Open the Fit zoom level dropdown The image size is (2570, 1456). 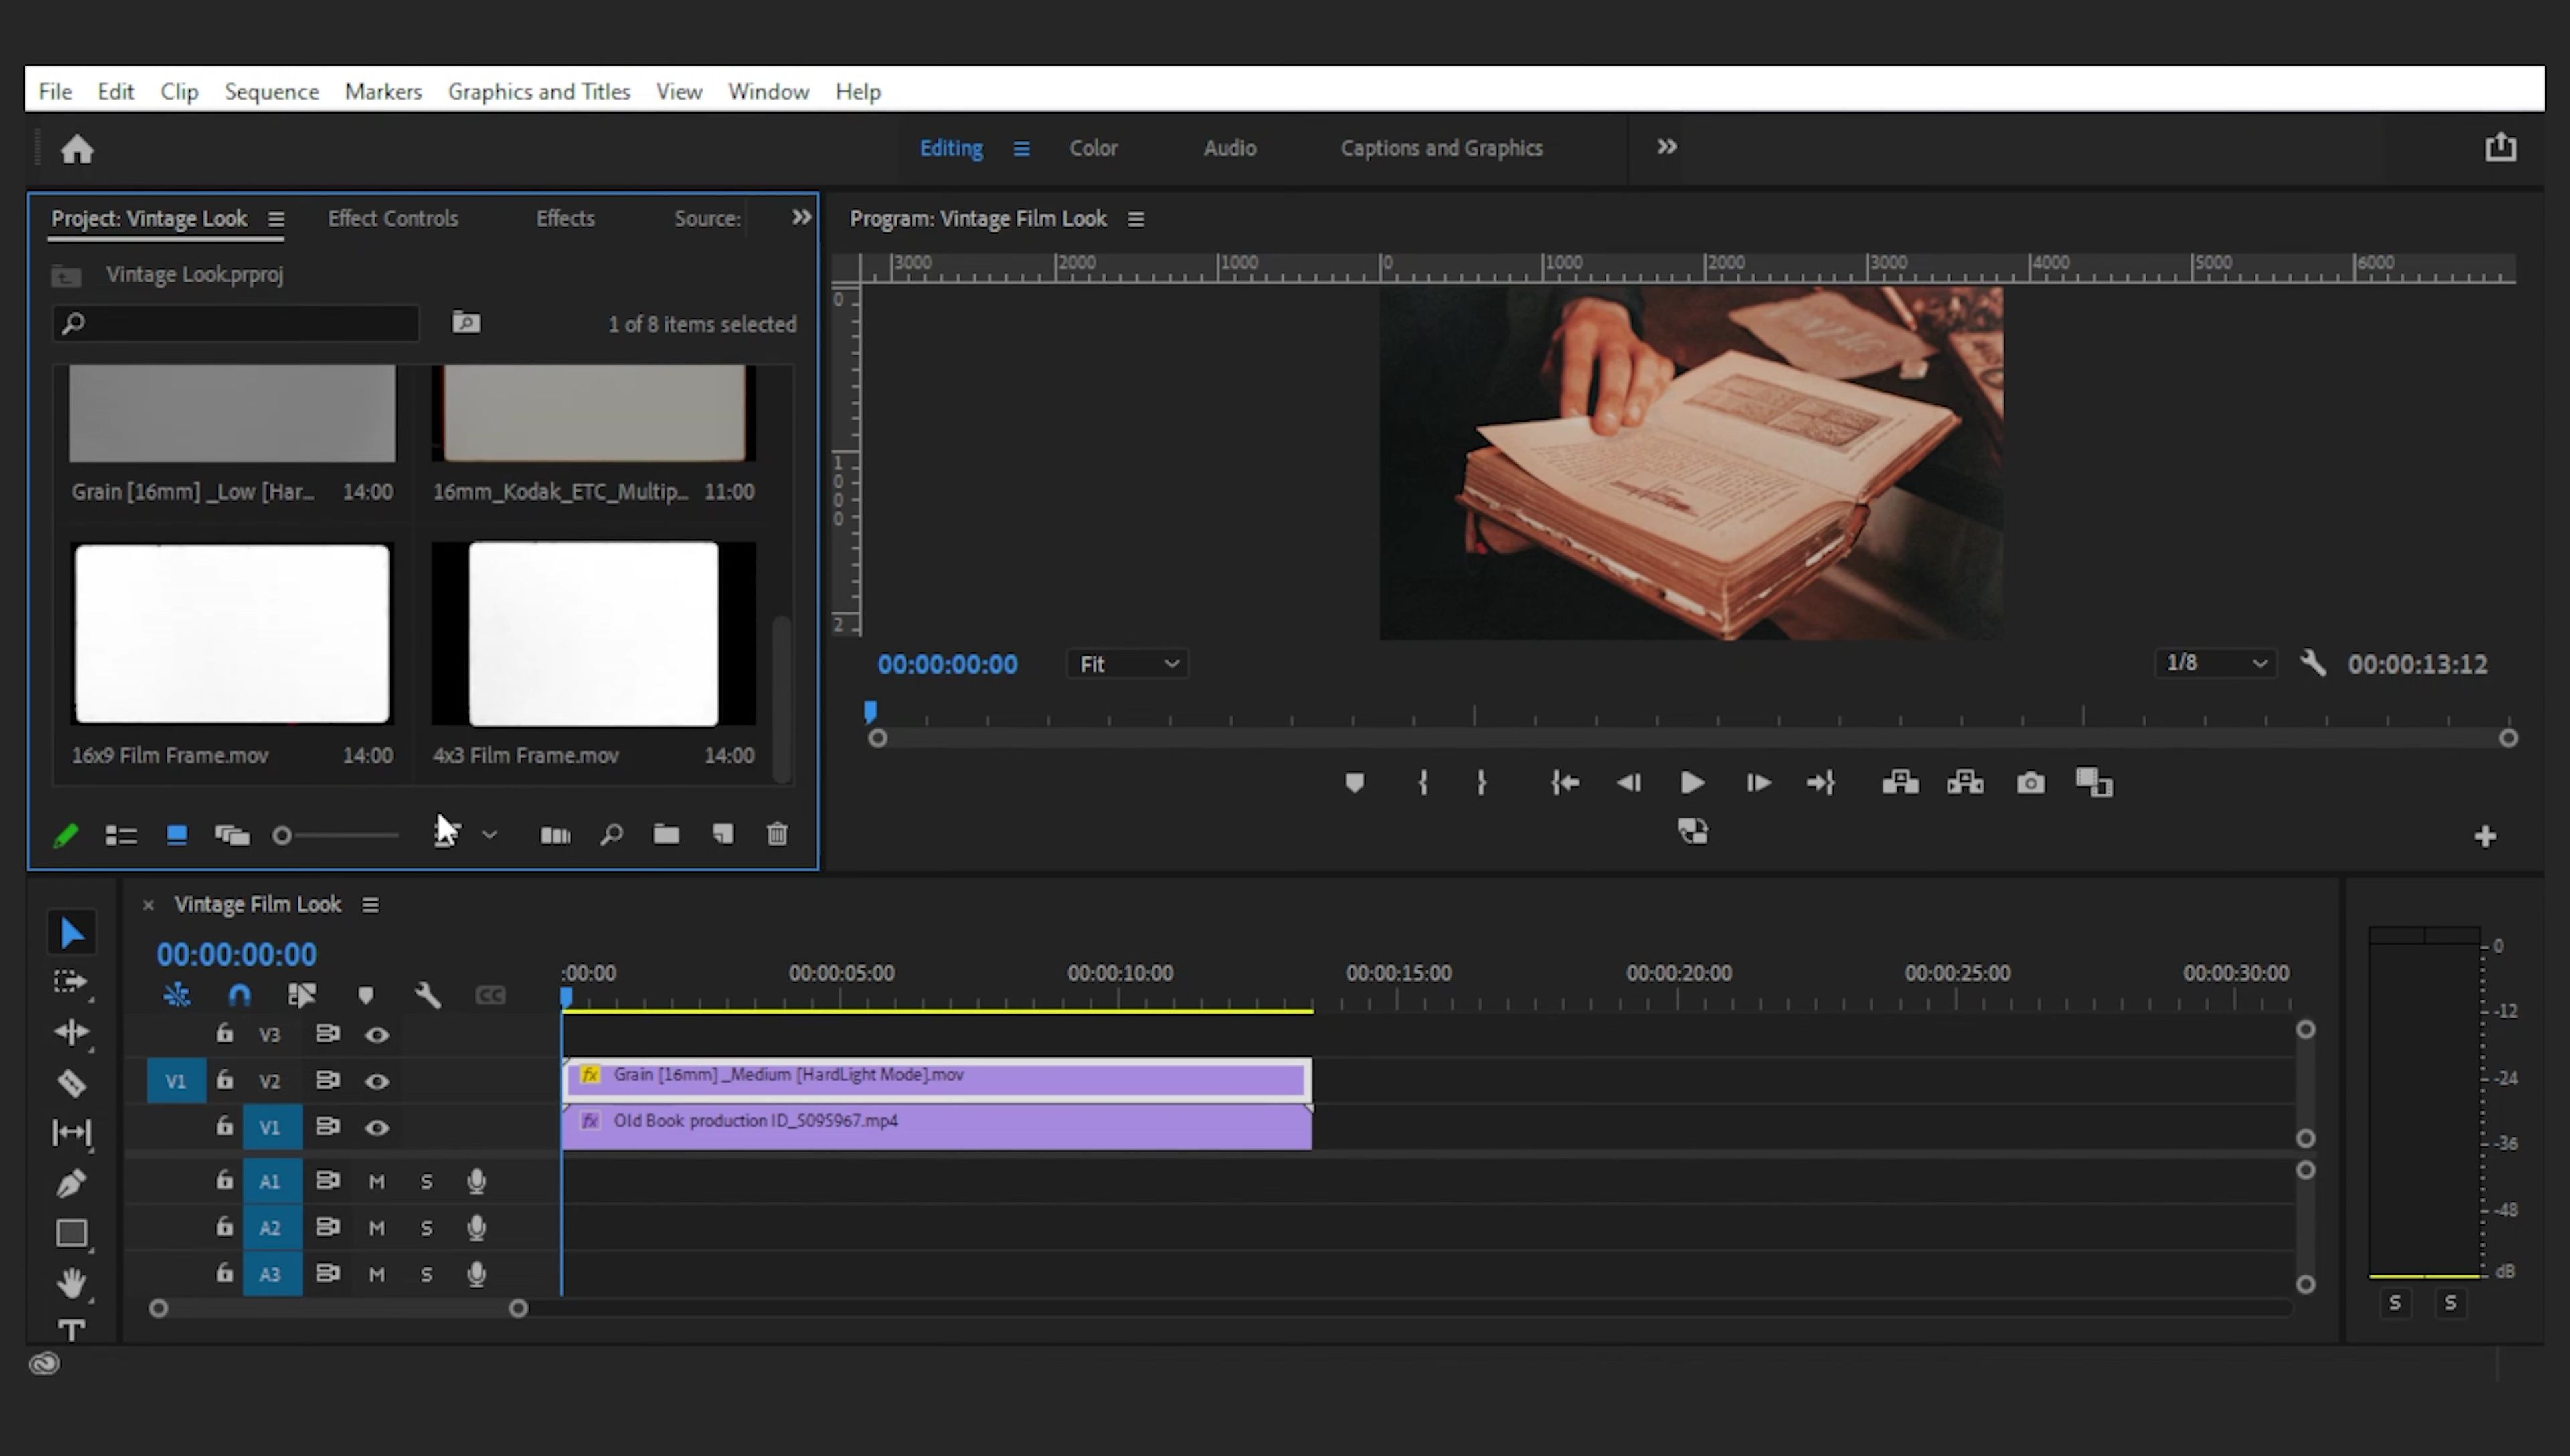point(1127,664)
